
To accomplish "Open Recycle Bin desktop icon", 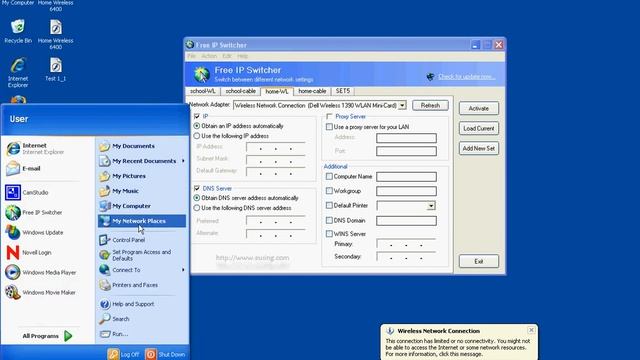I will pos(18,31).
